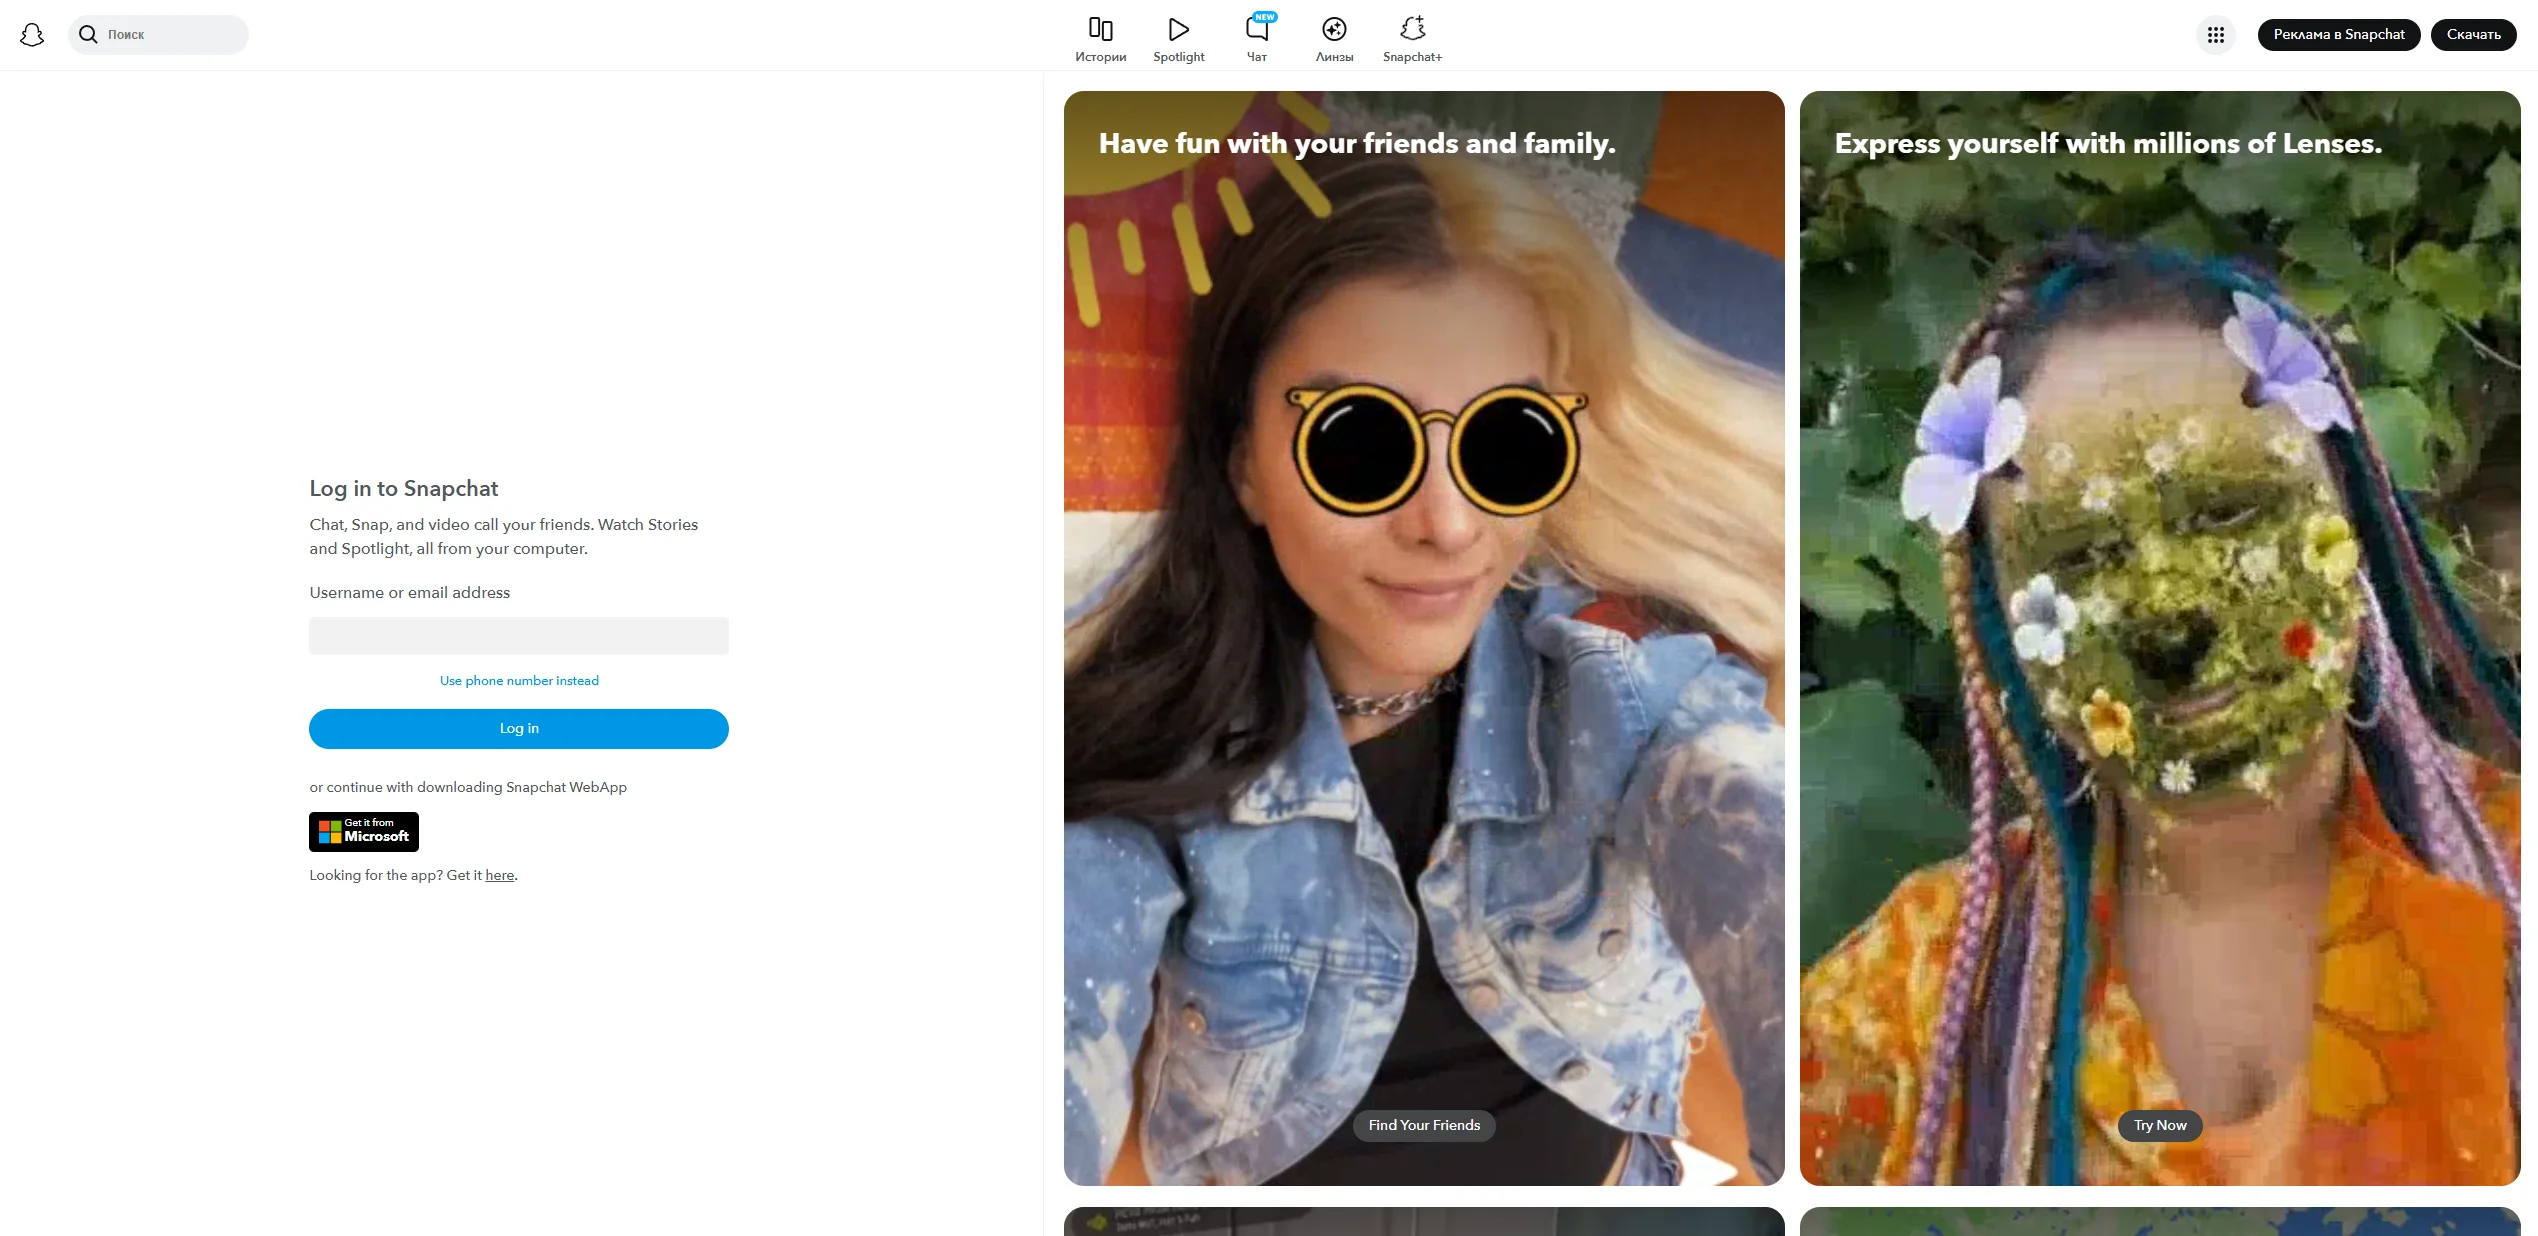Viewport: 2538px width, 1236px height.
Task: Click the search magnifier icon
Action: coord(88,34)
